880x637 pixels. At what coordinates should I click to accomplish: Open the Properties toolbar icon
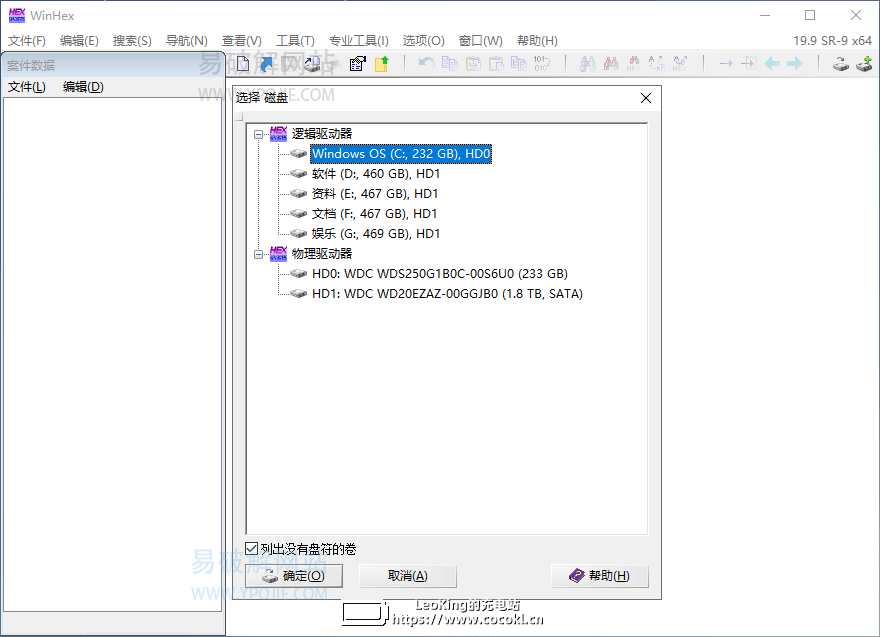pyautogui.click(x=358, y=64)
